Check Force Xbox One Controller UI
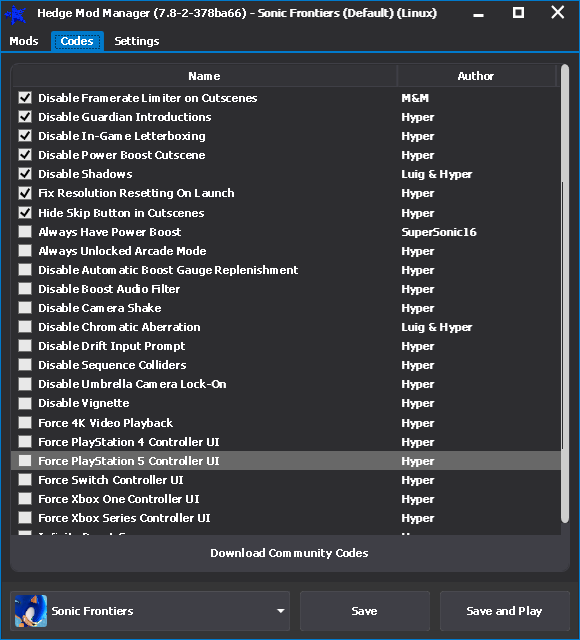Viewport: 580px width, 640px height. (x=25, y=498)
